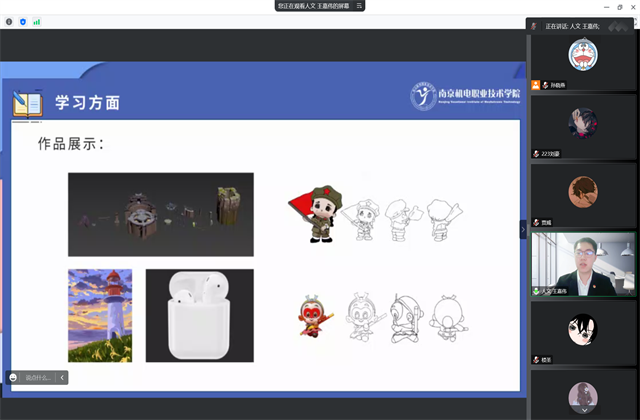
Task: Click the speaking indicator icon in sidebar header
Action: [x=535, y=26]
